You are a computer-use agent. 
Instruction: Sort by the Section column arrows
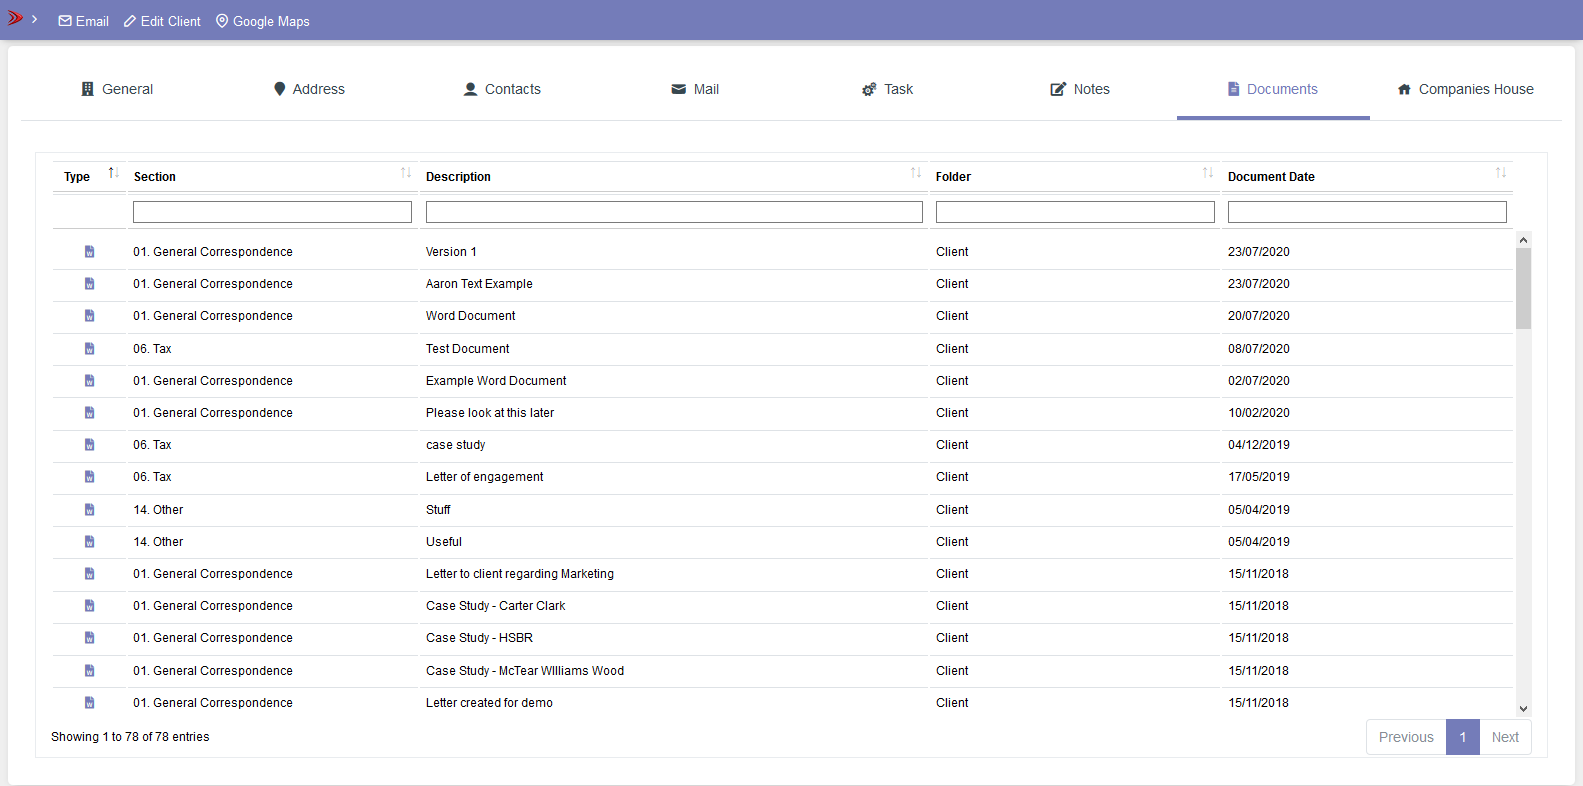(x=406, y=173)
